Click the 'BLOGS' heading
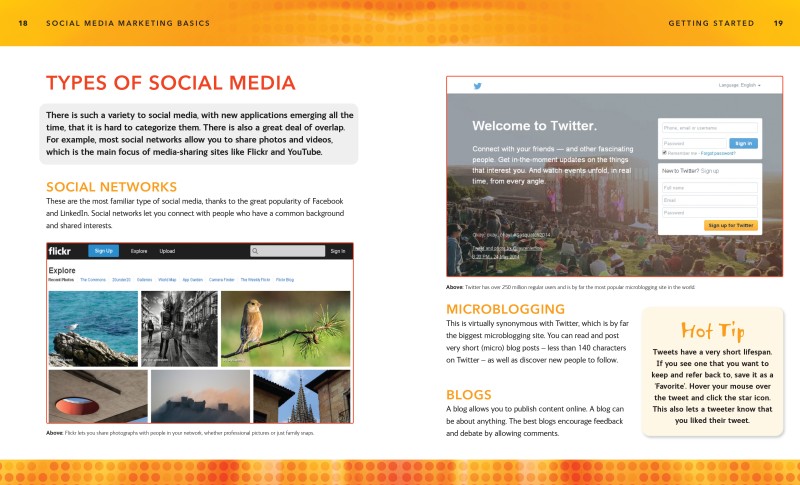Viewport: 800px width, 485px height. [x=469, y=395]
